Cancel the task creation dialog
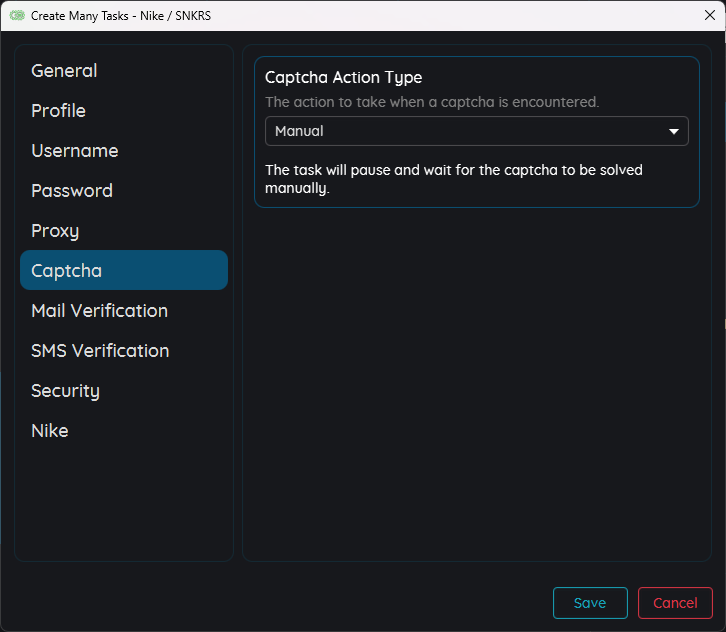Viewport: 726px width, 632px height. (x=675, y=603)
